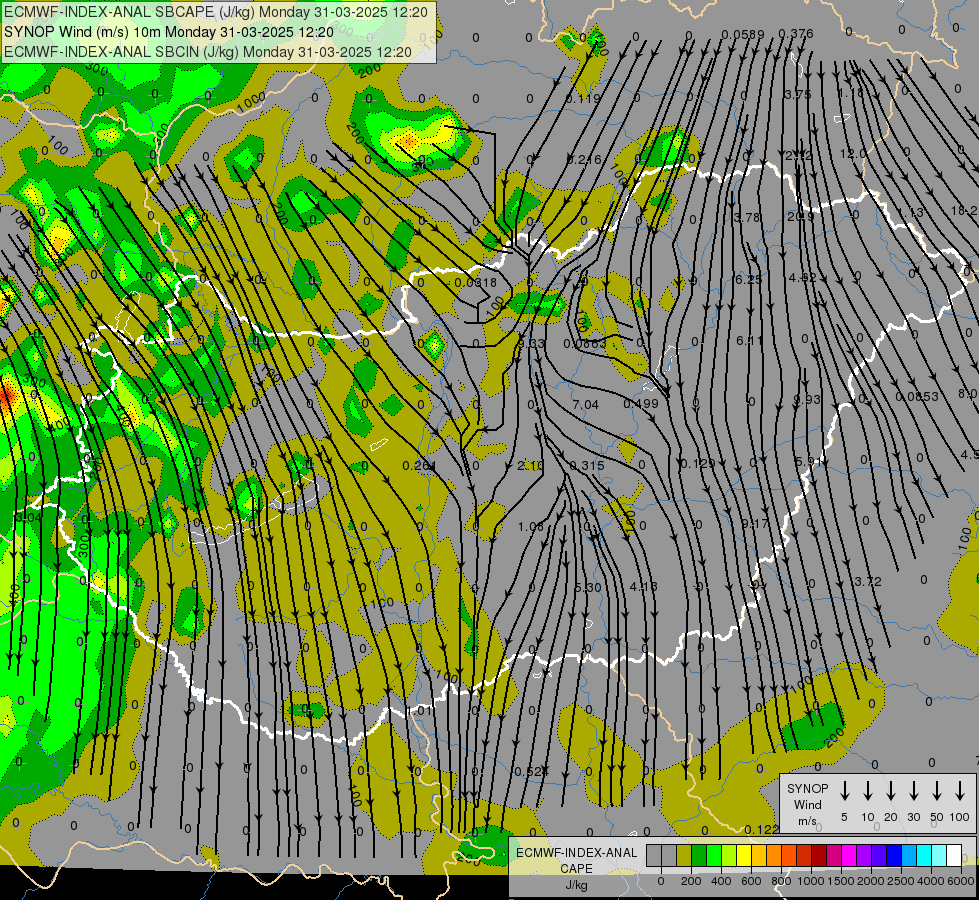Click the 0.0589 value near the top edge

click(742, 34)
